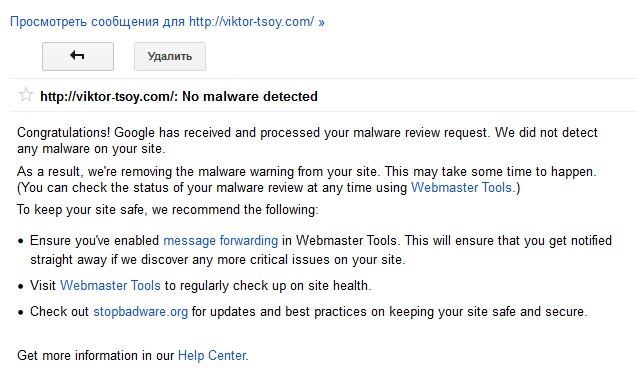Click 'to regularly check up on site health' text
The image size is (637, 380).
pyautogui.click(x=268, y=285)
